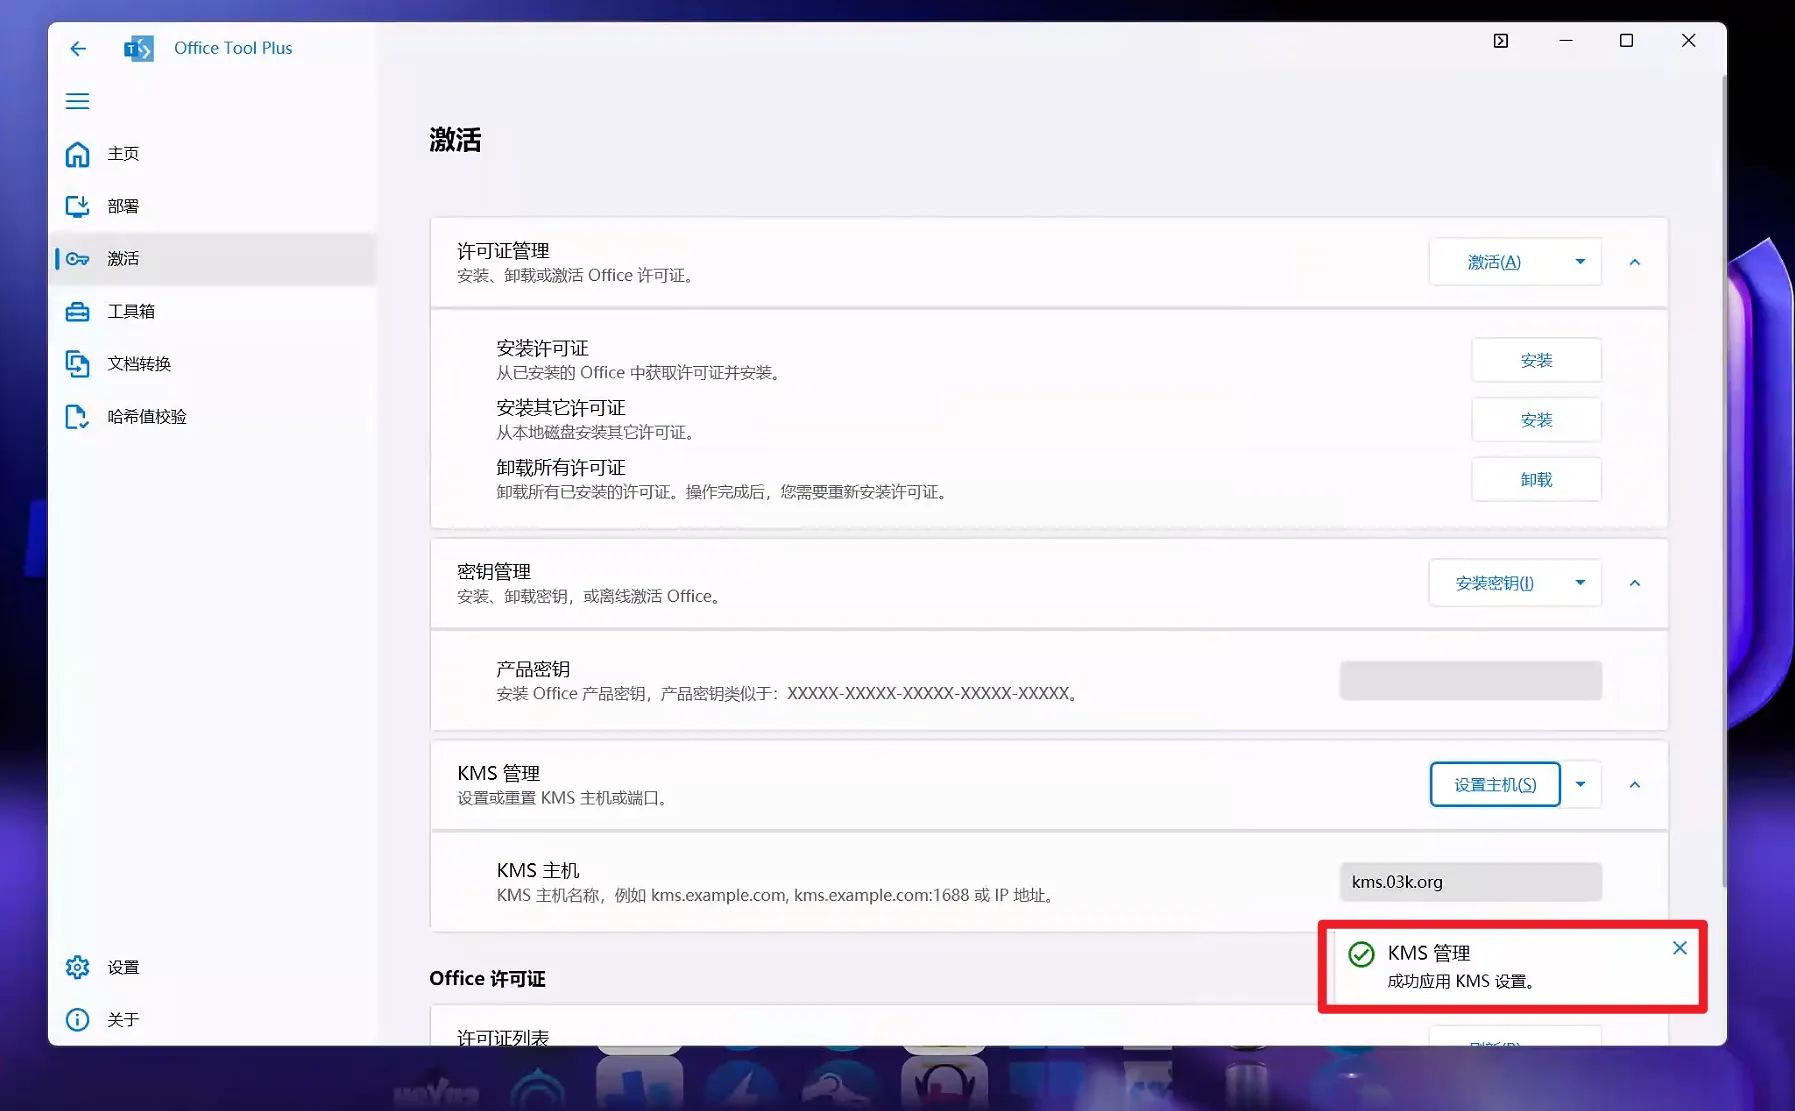Click the Office Tool Plus logo icon
1795x1111 pixels.
(x=139, y=48)
